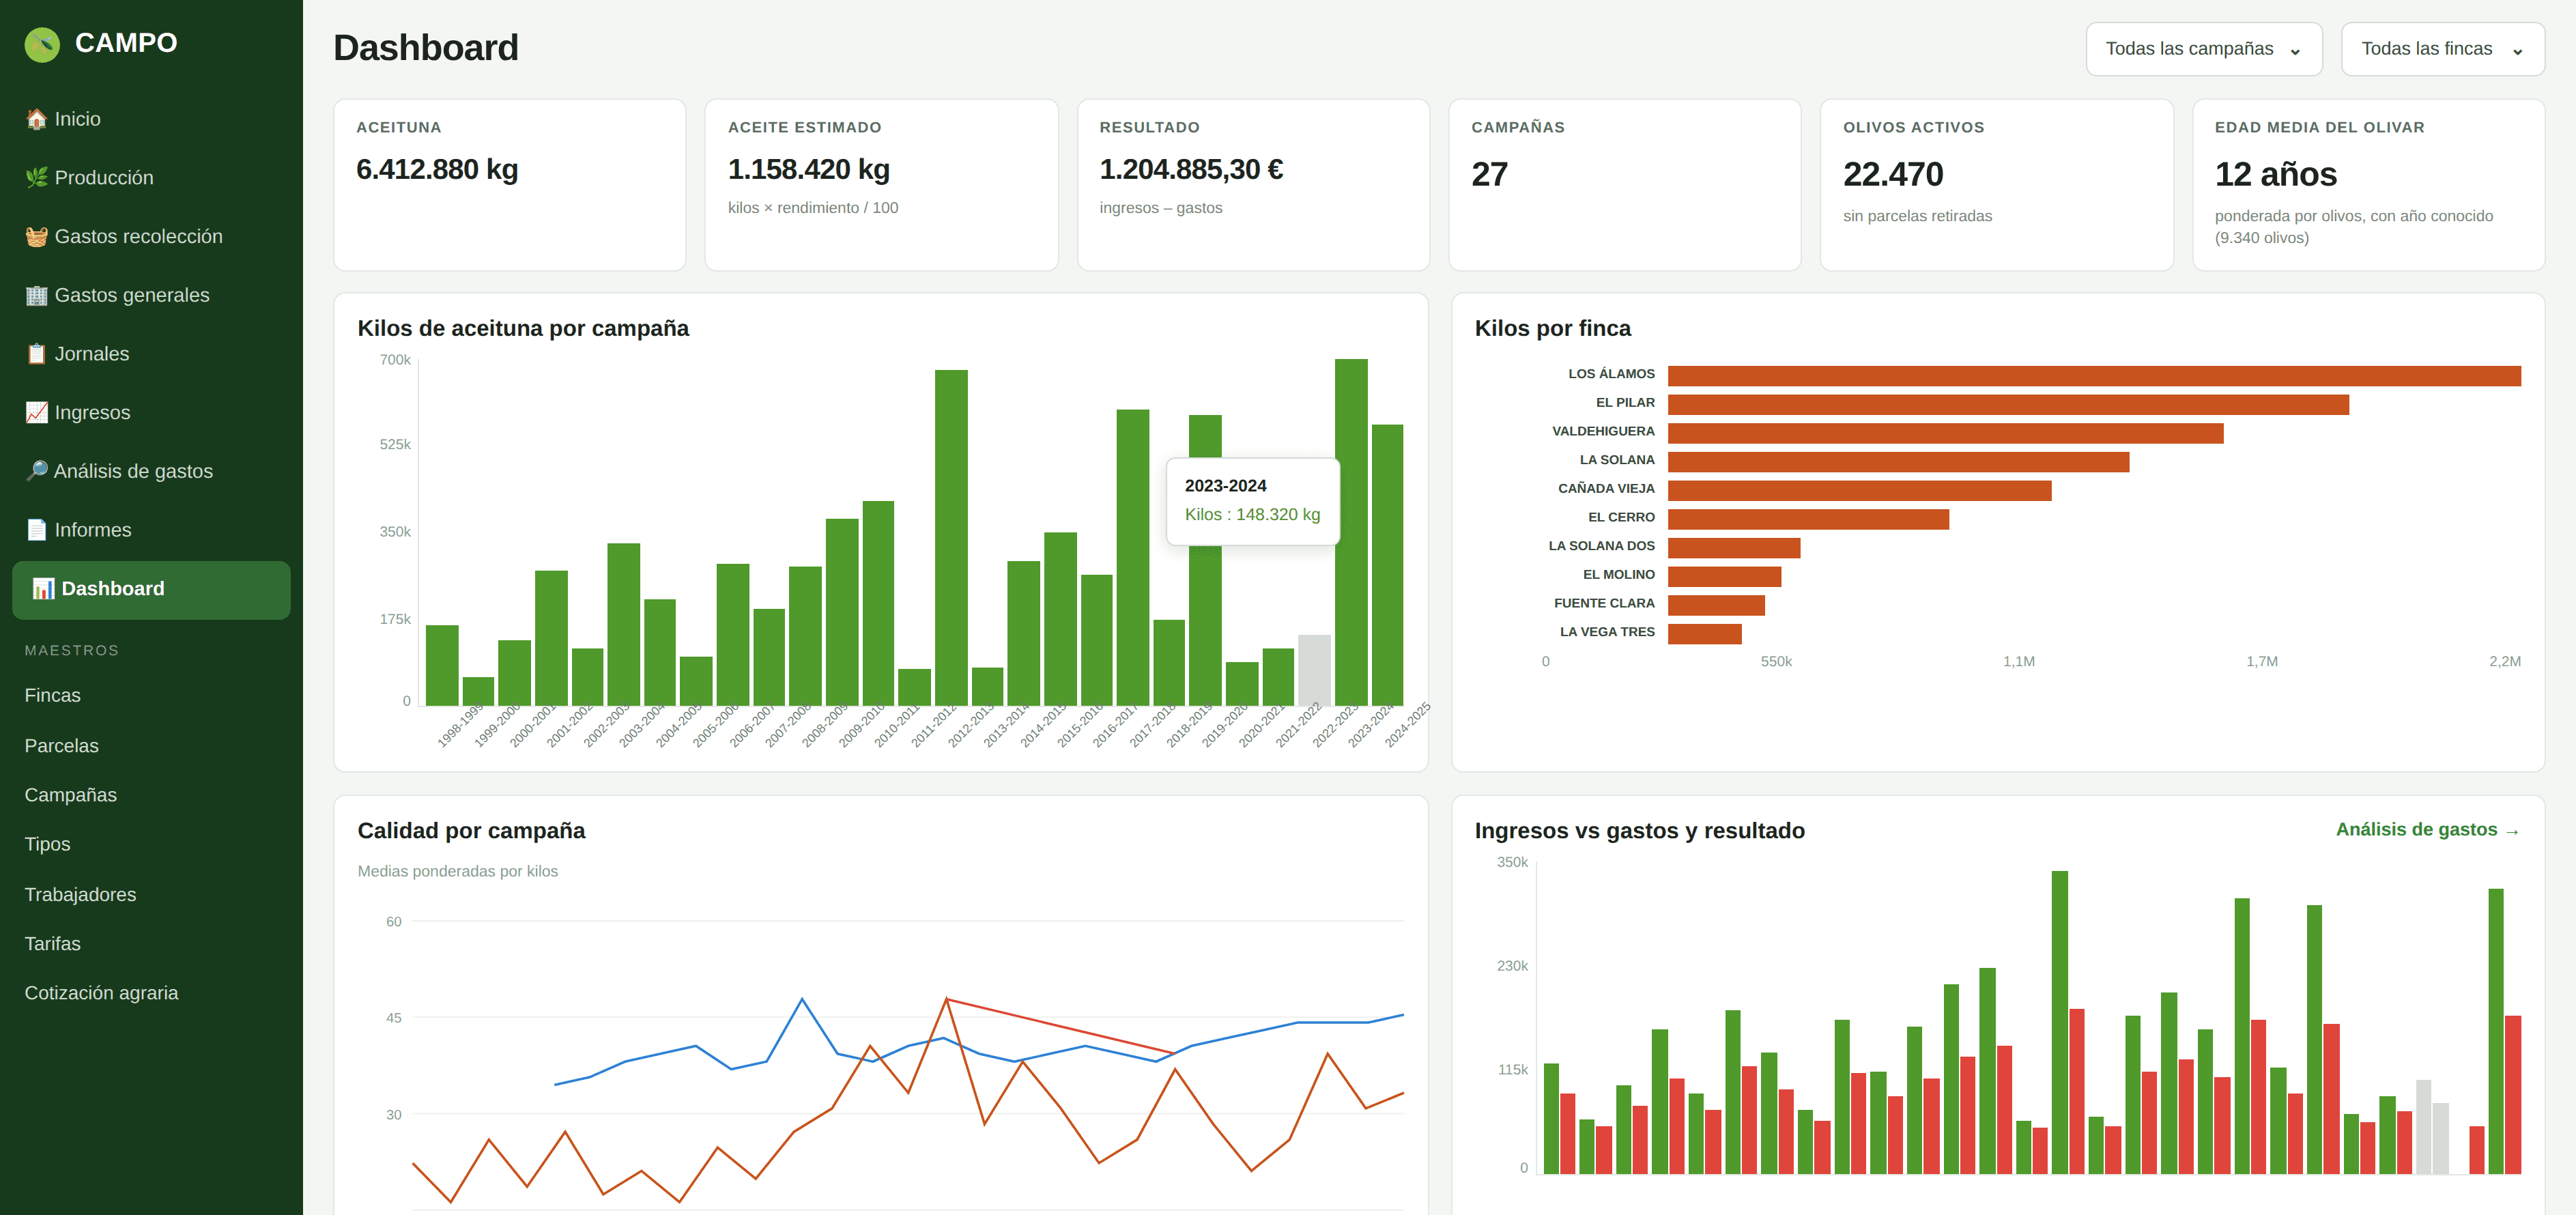Viewport: 2576px width, 1215px height.
Task: Click the CAMPAÑAS 27 card
Action: pos(1625,185)
